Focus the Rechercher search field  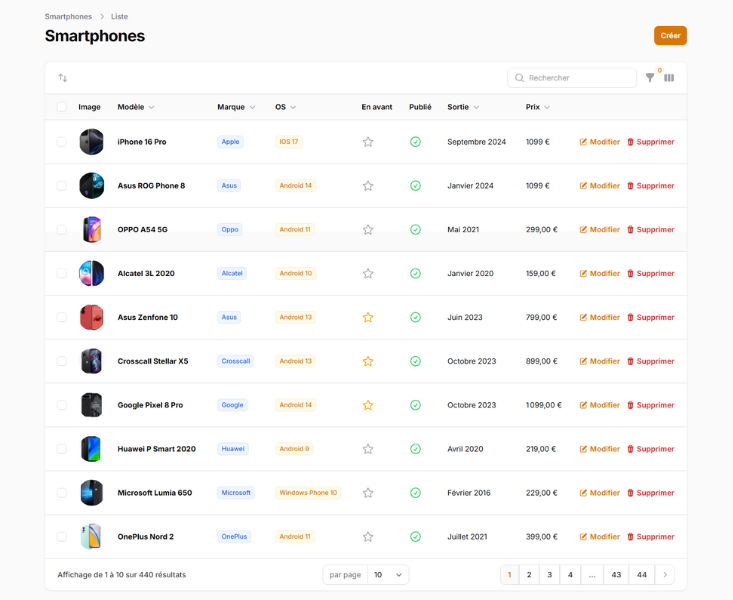pyautogui.click(x=572, y=78)
